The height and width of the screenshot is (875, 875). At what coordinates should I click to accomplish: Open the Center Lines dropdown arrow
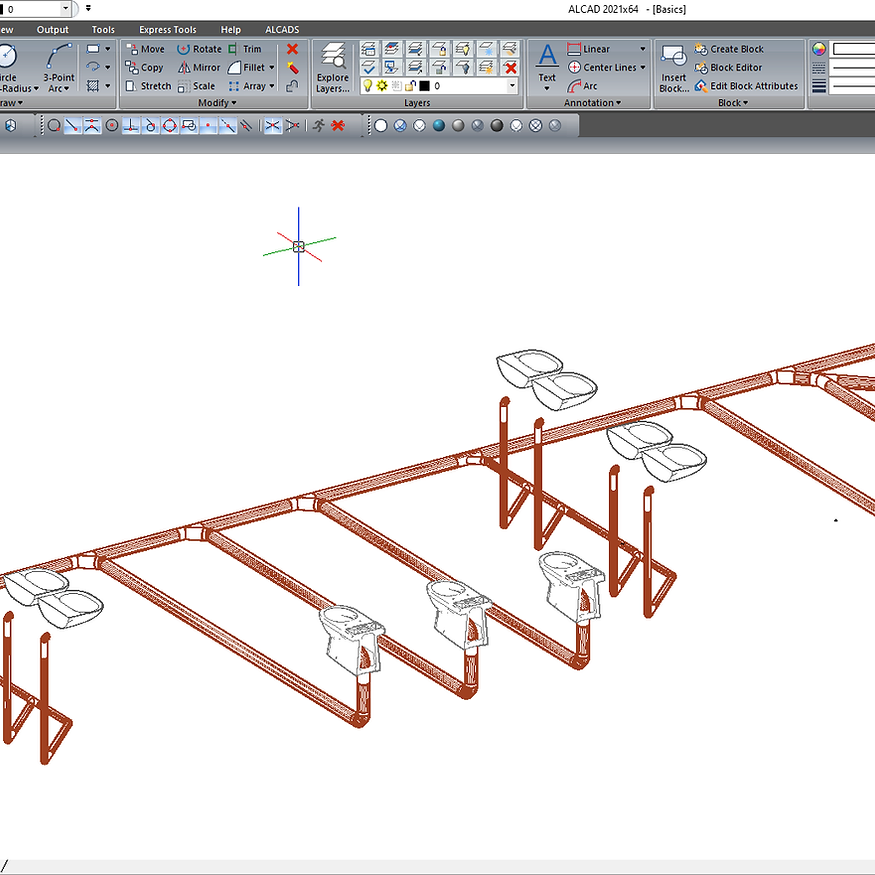coord(643,68)
